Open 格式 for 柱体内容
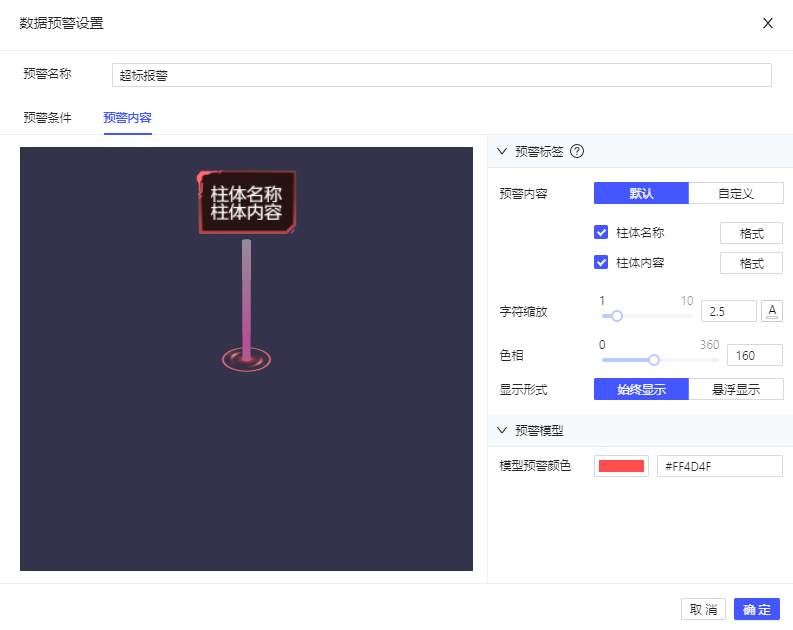Screen dimensions: 793x630 [x=752, y=263]
